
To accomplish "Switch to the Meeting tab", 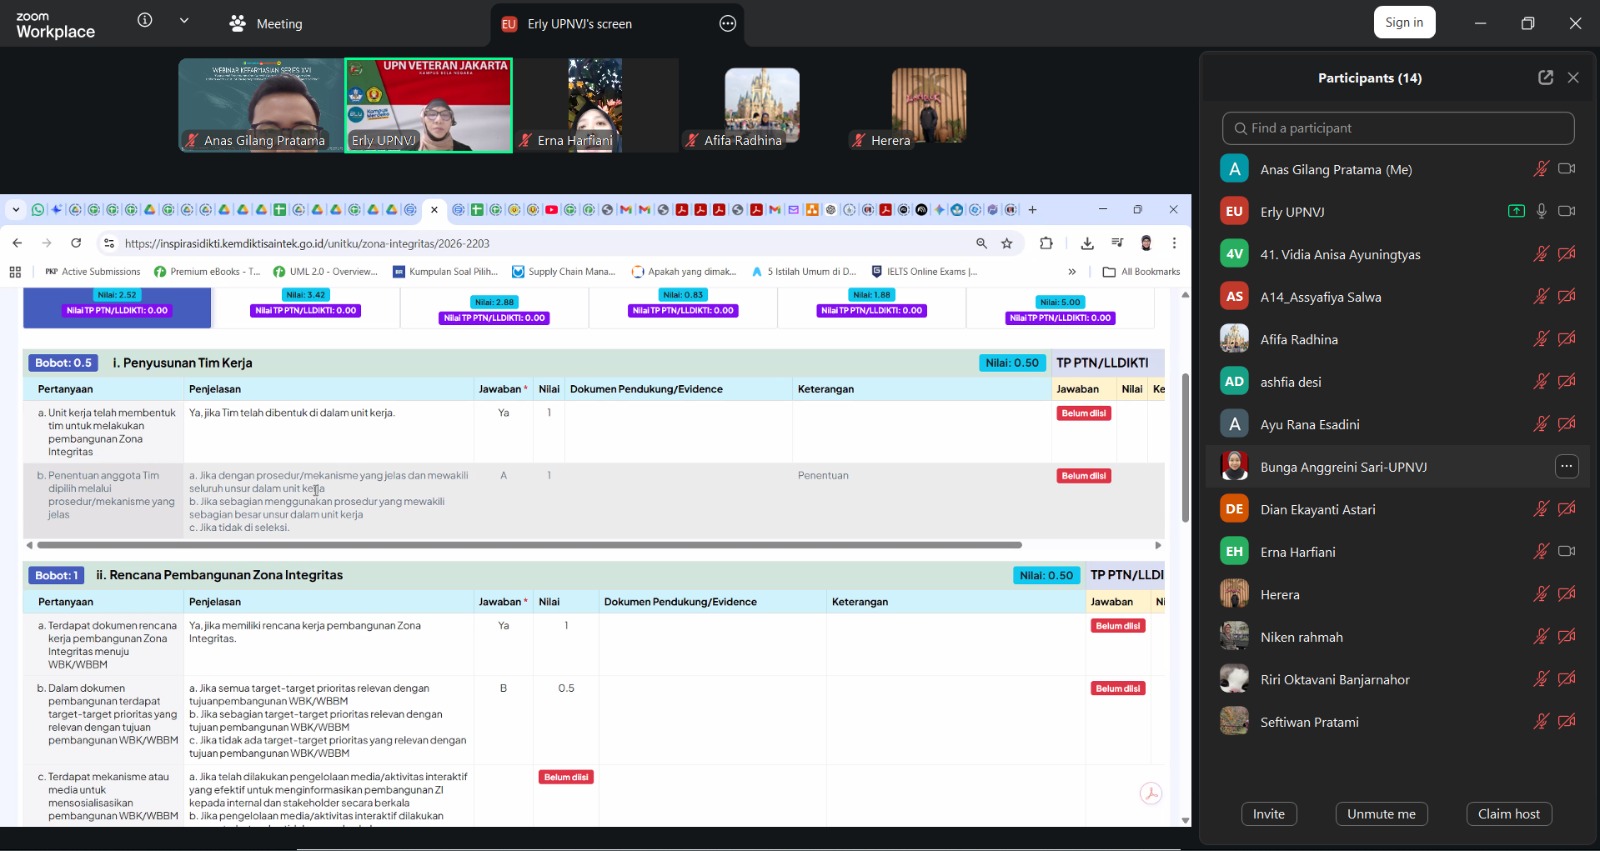I will coord(266,24).
